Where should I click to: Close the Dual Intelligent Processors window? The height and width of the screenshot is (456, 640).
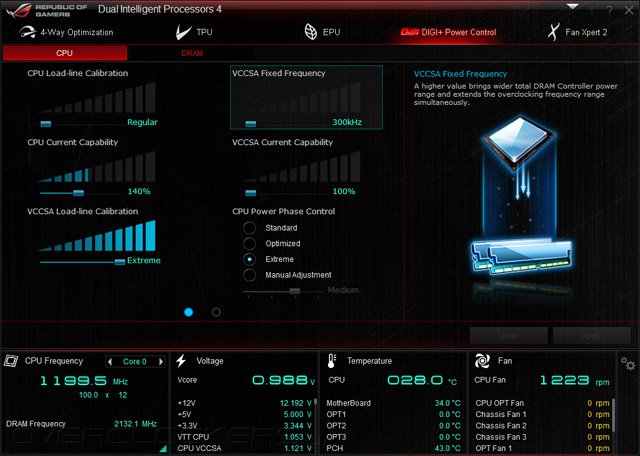pyautogui.click(x=629, y=10)
